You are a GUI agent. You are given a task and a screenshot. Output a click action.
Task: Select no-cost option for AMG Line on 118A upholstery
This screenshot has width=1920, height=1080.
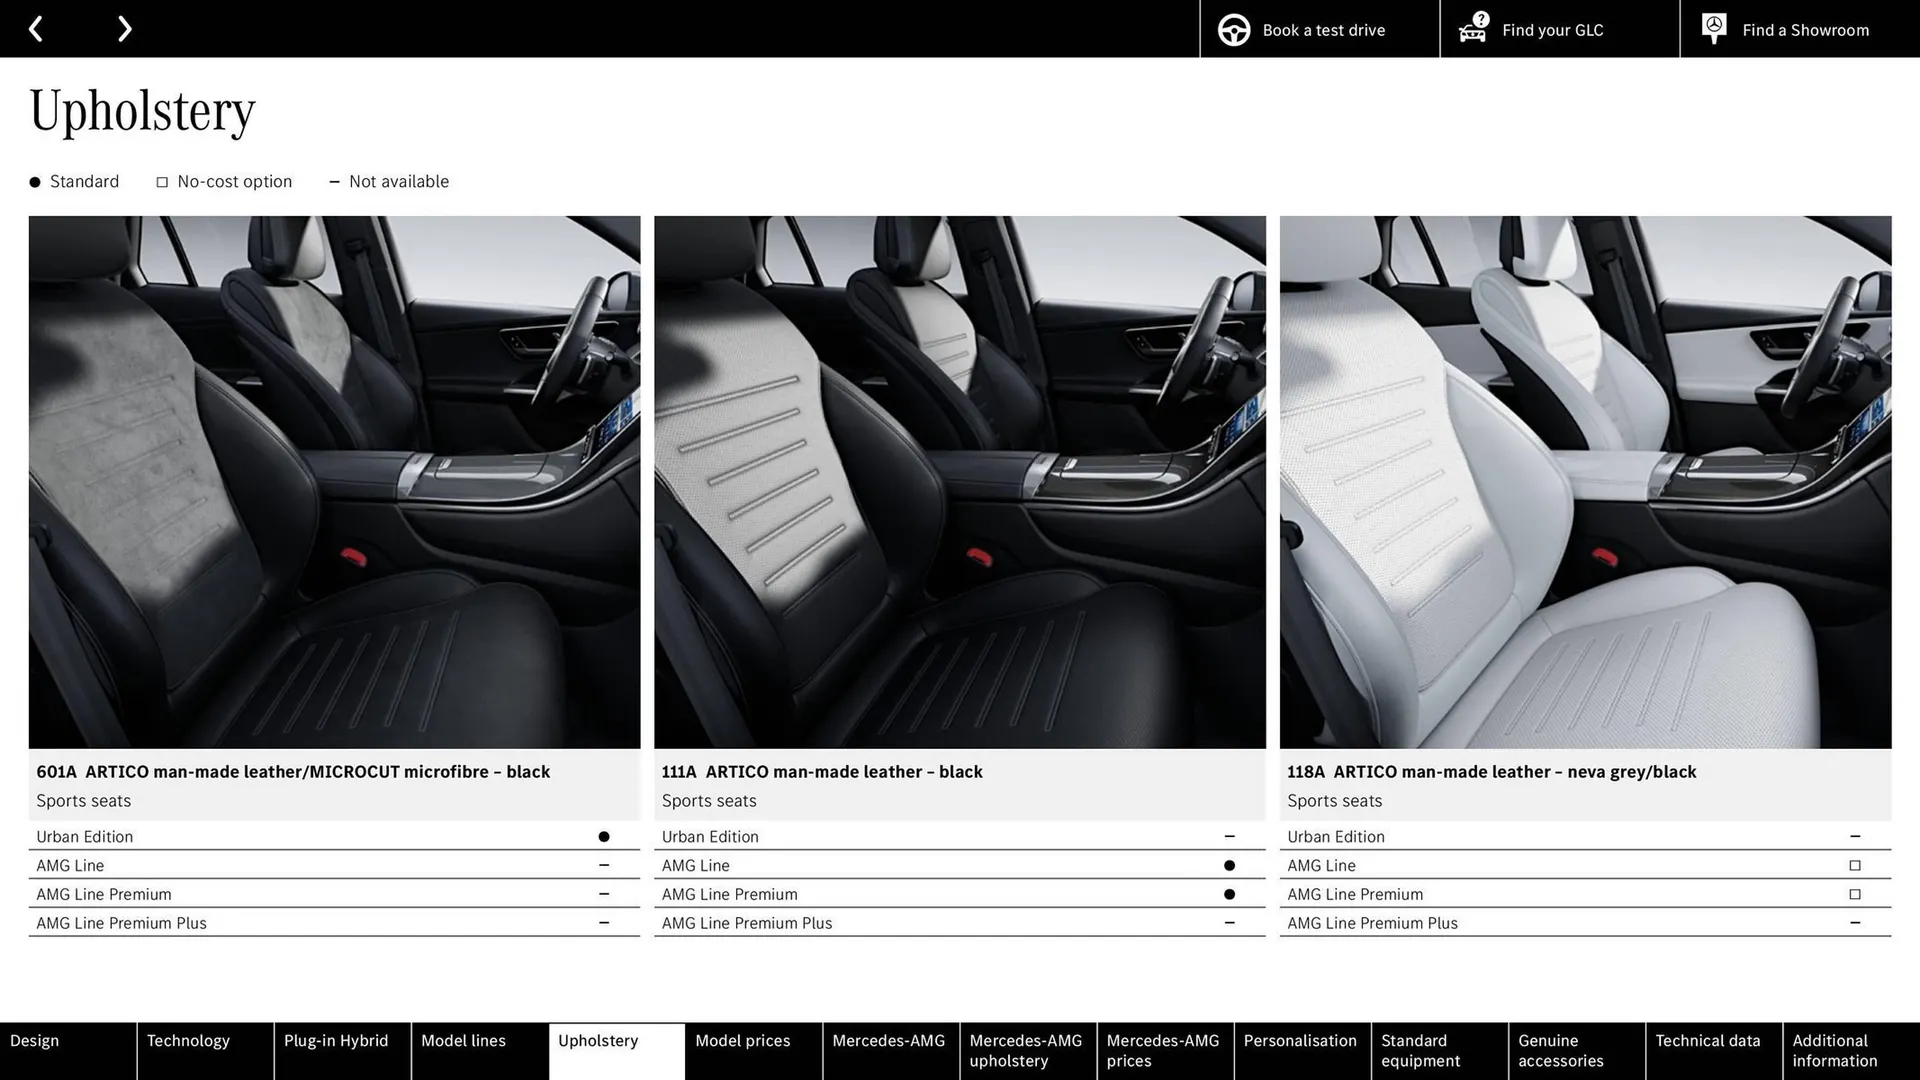[1856, 865]
